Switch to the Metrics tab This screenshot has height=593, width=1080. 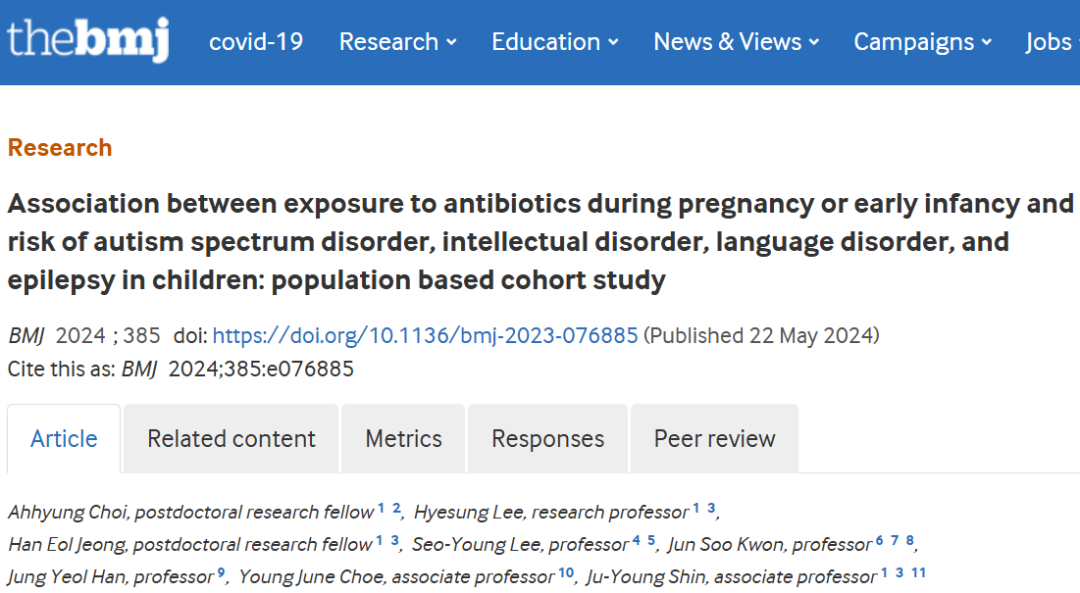click(x=404, y=439)
